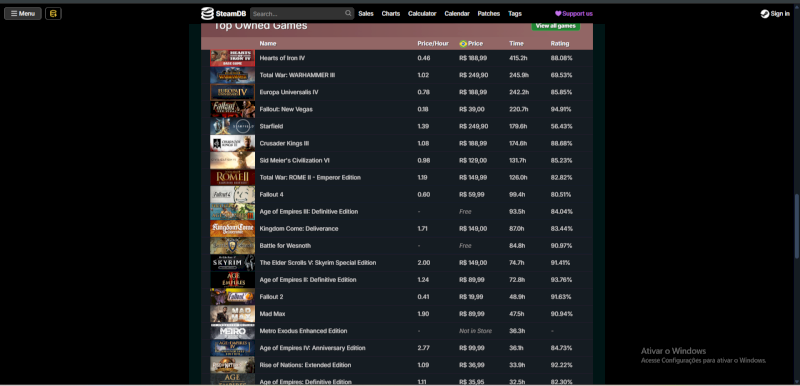Sort by the Name column header
Viewport: 800px width, 386px height.
tap(268, 43)
